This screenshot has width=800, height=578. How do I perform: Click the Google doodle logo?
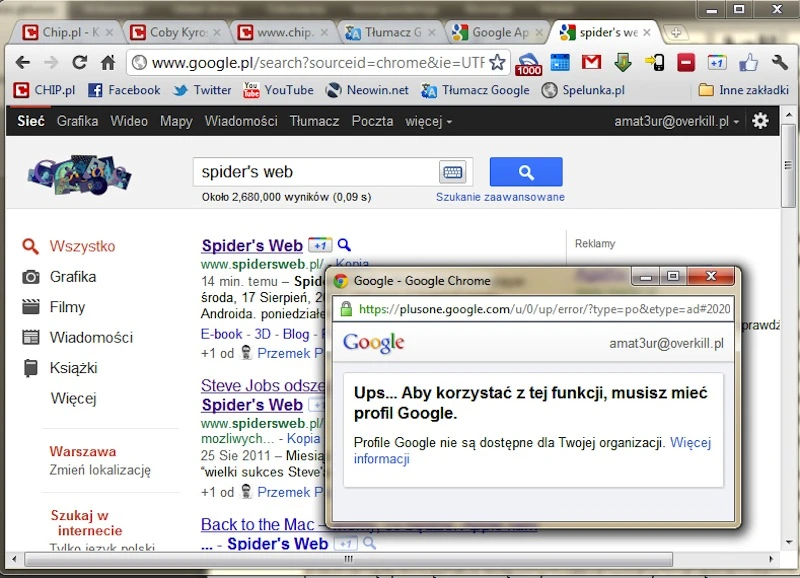tap(79, 174)
